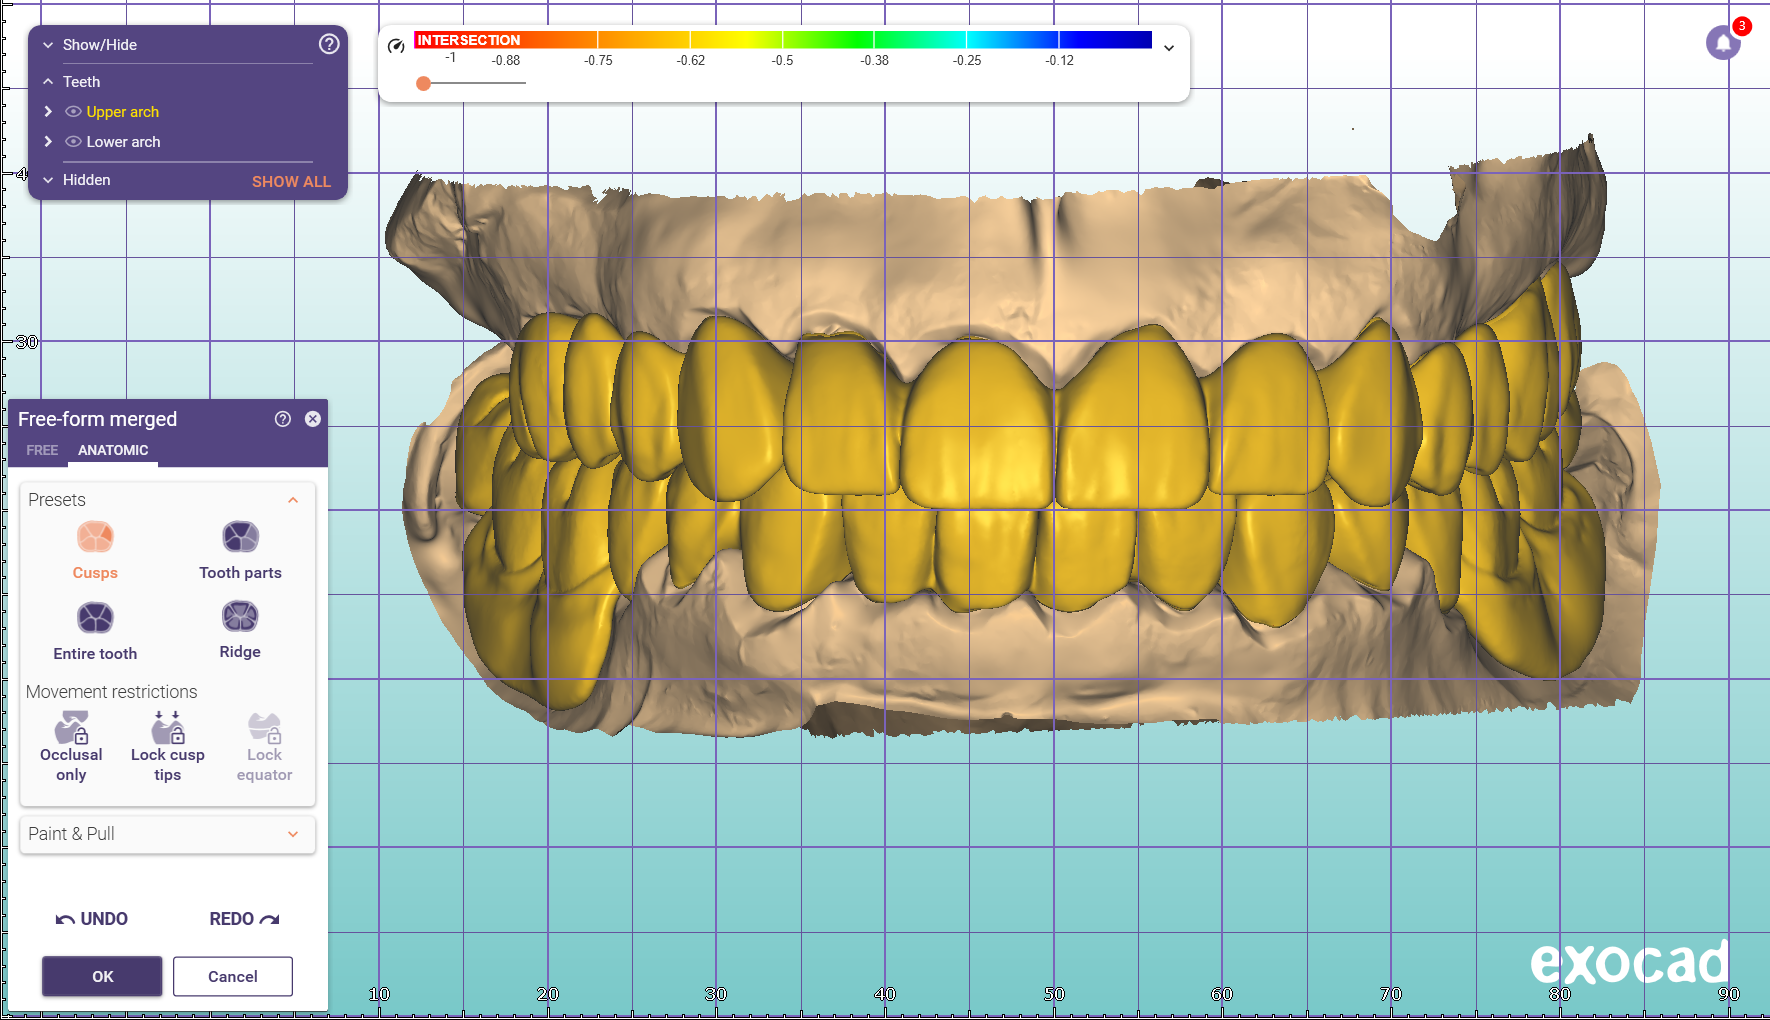The height and width of the screenshot is (1020, 1770).
Task: Enable Lock cusp tips restriction
Action: coord(168,727)
